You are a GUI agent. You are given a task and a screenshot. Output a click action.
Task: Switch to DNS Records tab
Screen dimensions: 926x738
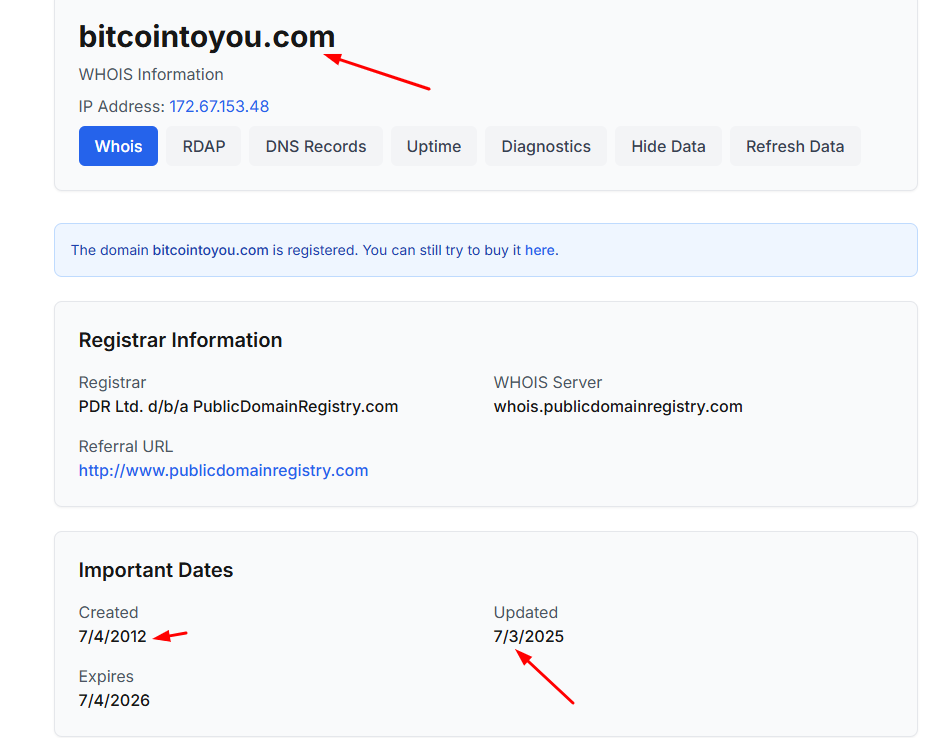316,146
